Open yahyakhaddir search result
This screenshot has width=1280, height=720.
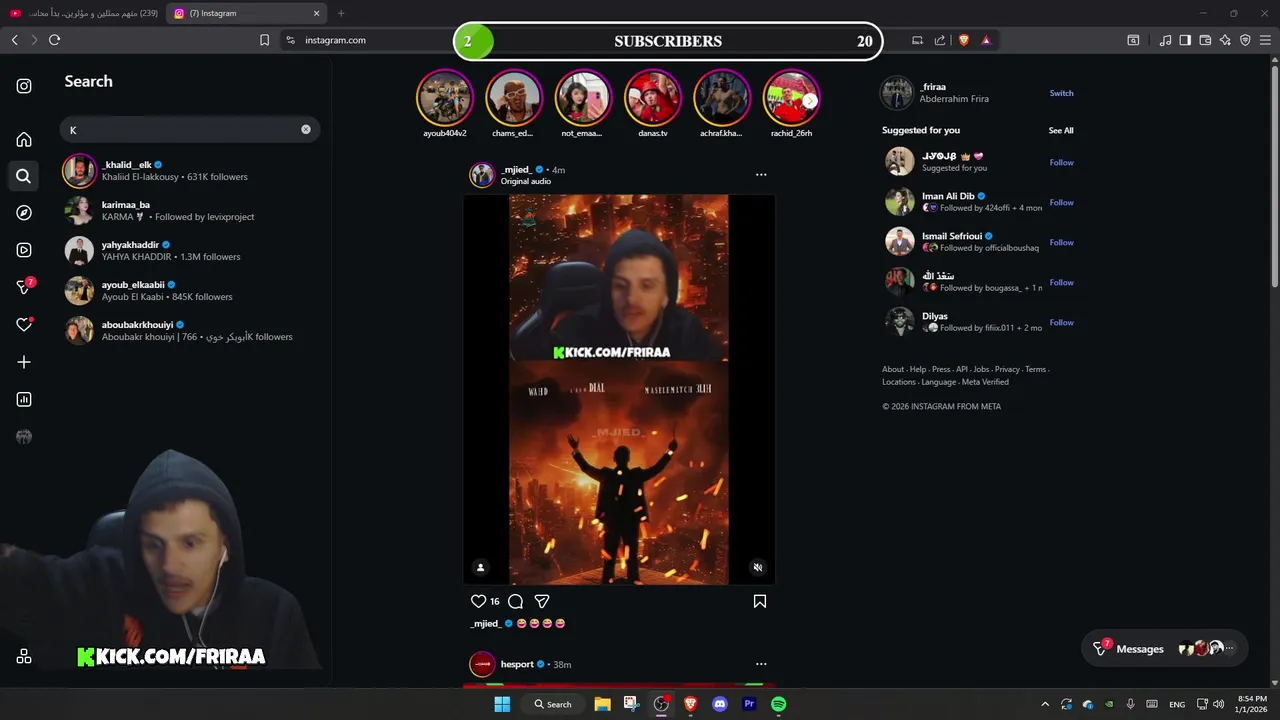[x=190, y=251]
